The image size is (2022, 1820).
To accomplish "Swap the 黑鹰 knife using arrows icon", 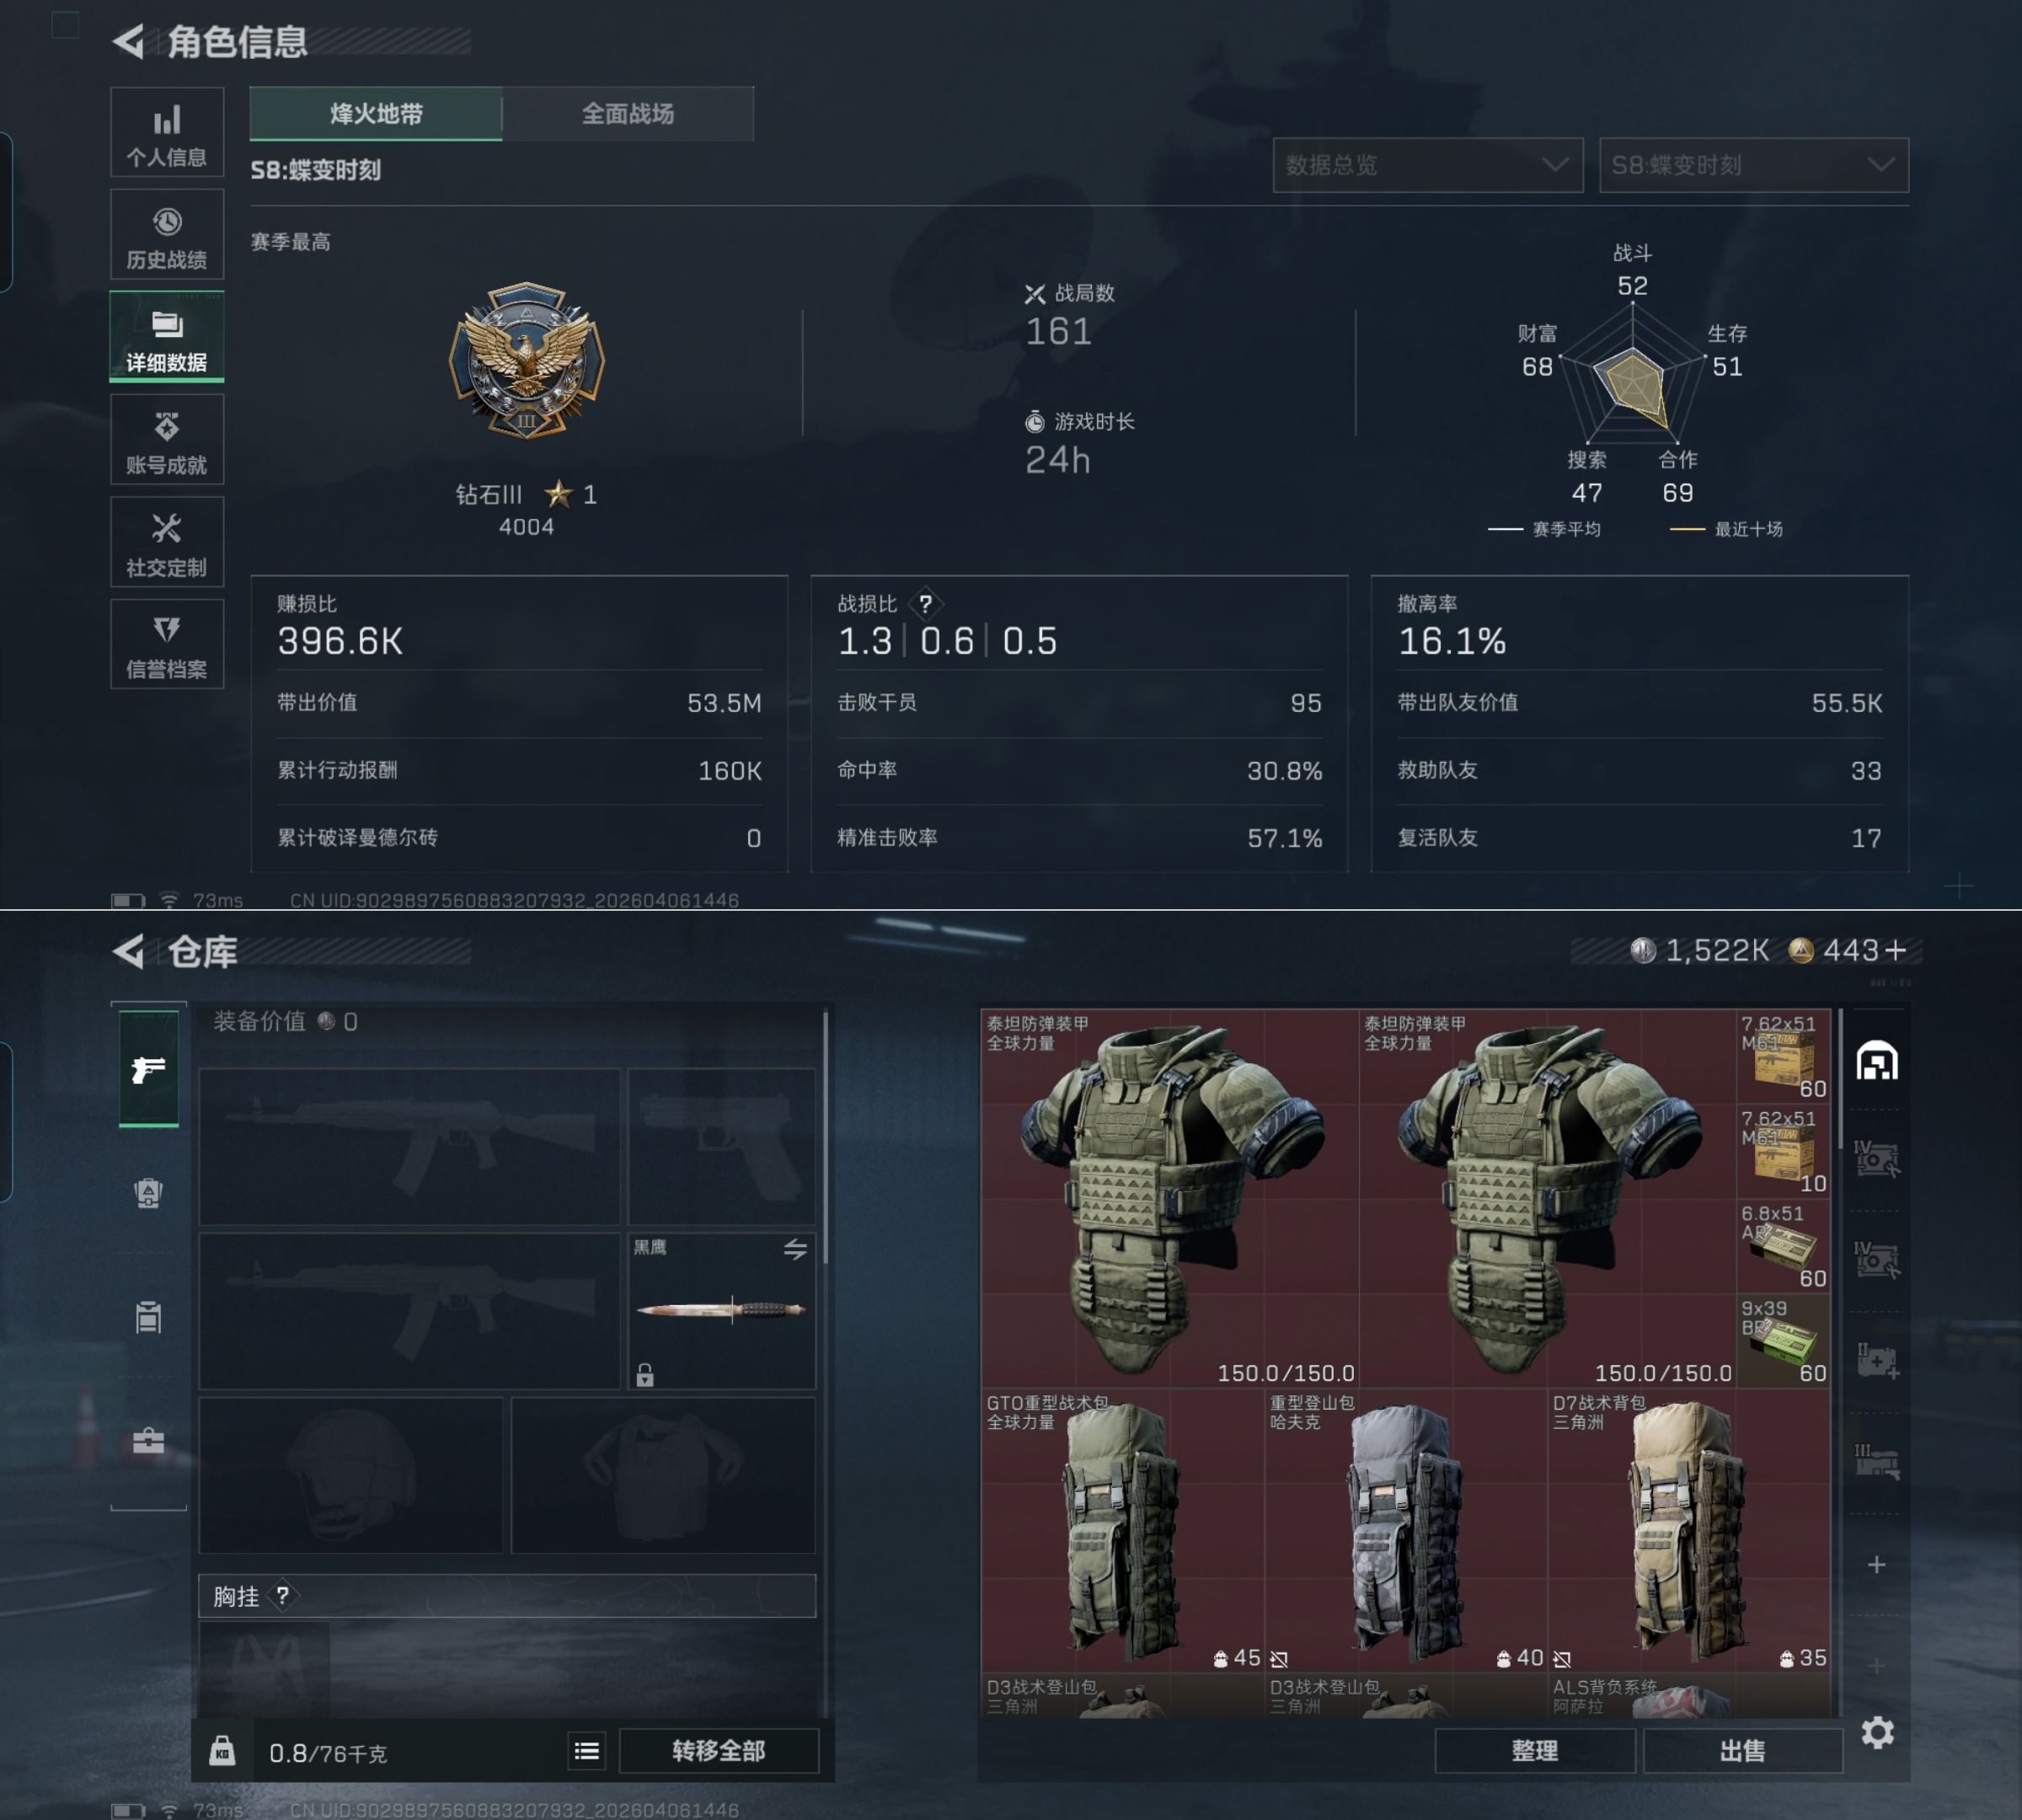I will point(795,1249).
